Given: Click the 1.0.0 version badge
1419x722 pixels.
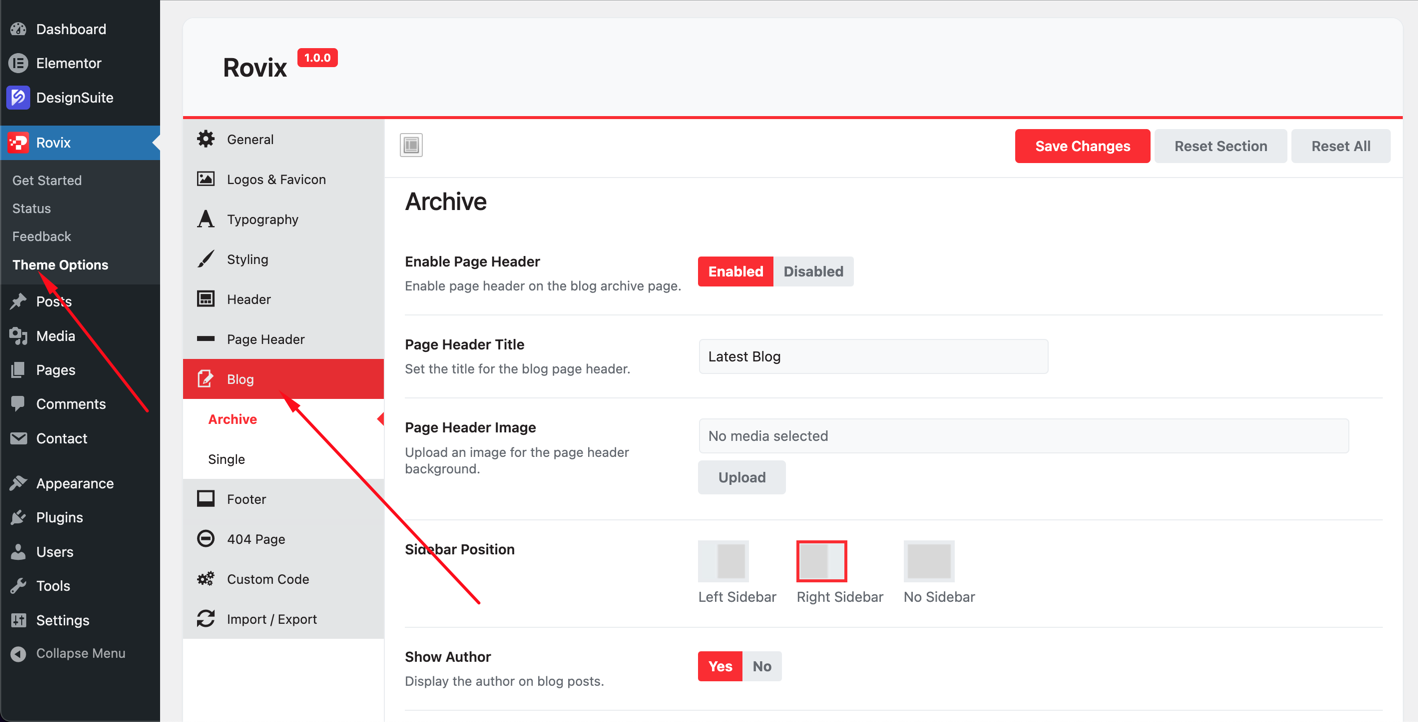Looking at the screenshot, I should tap(317, 58).
